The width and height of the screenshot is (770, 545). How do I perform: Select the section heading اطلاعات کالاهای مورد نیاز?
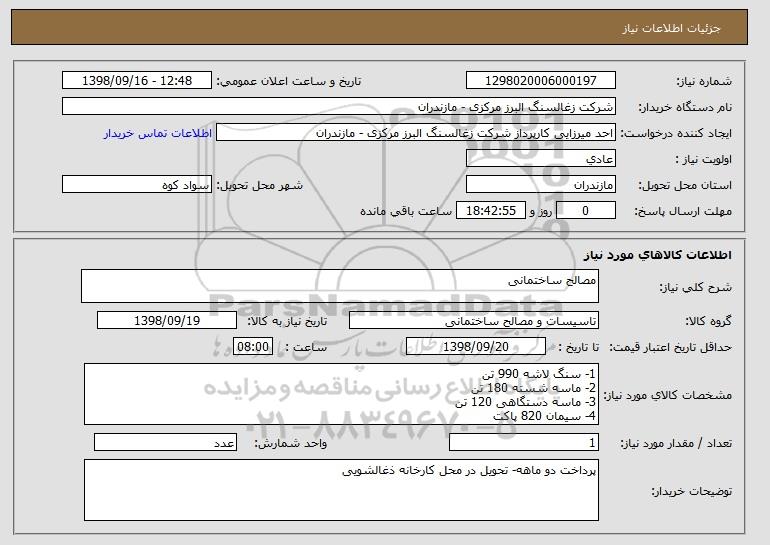tap(658, 255)
